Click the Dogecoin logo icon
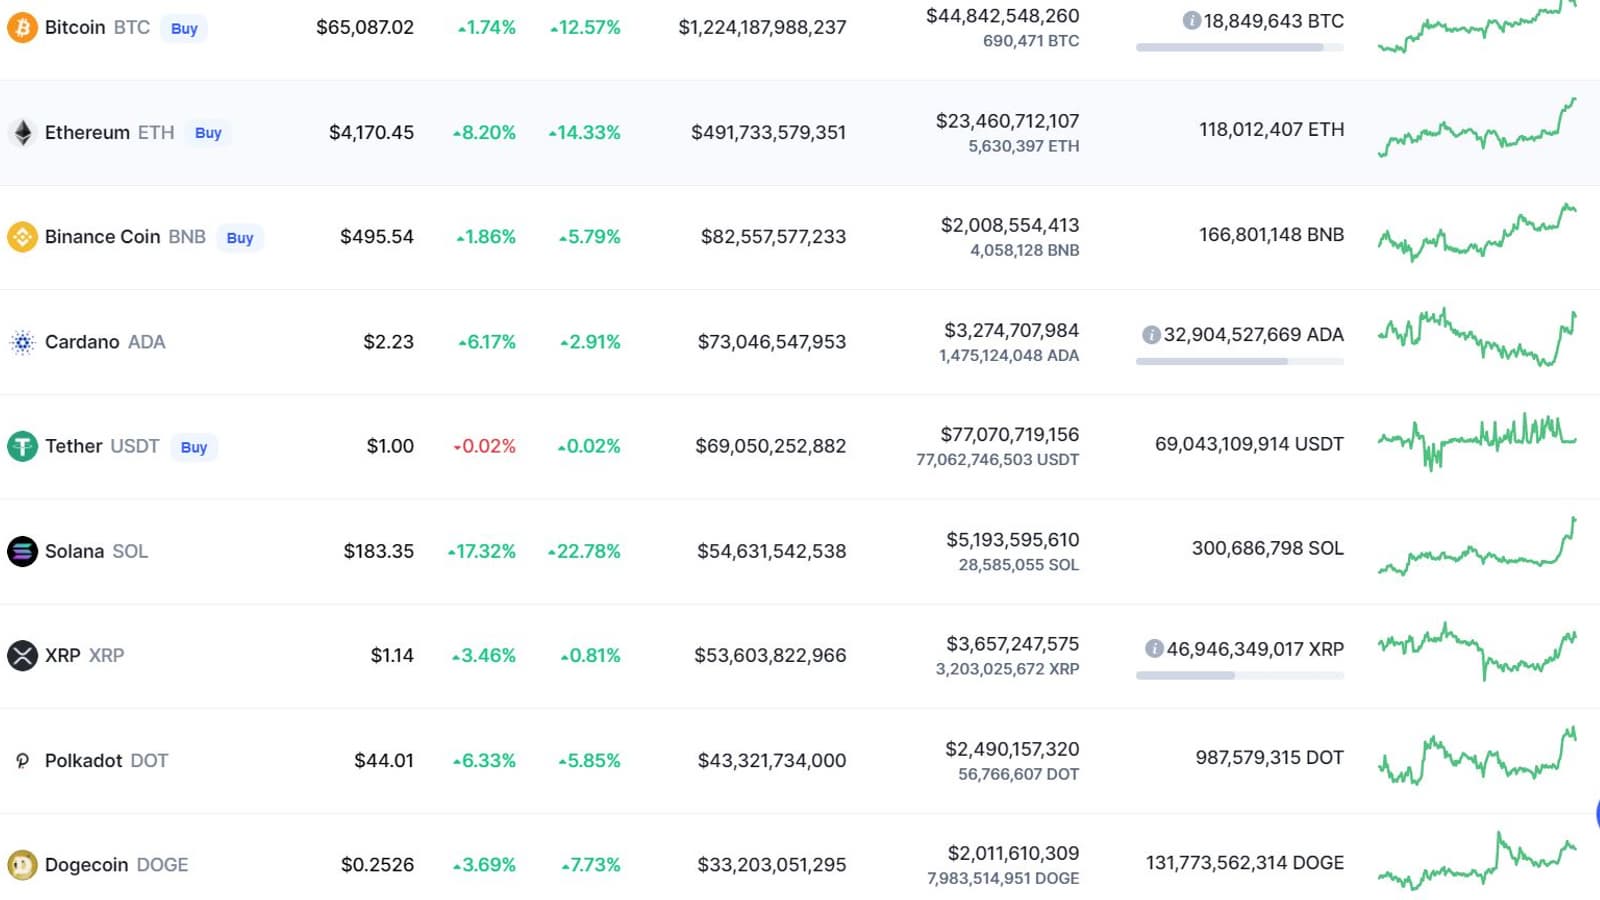This screenshot has width=1600, height=900. (22, 864)
